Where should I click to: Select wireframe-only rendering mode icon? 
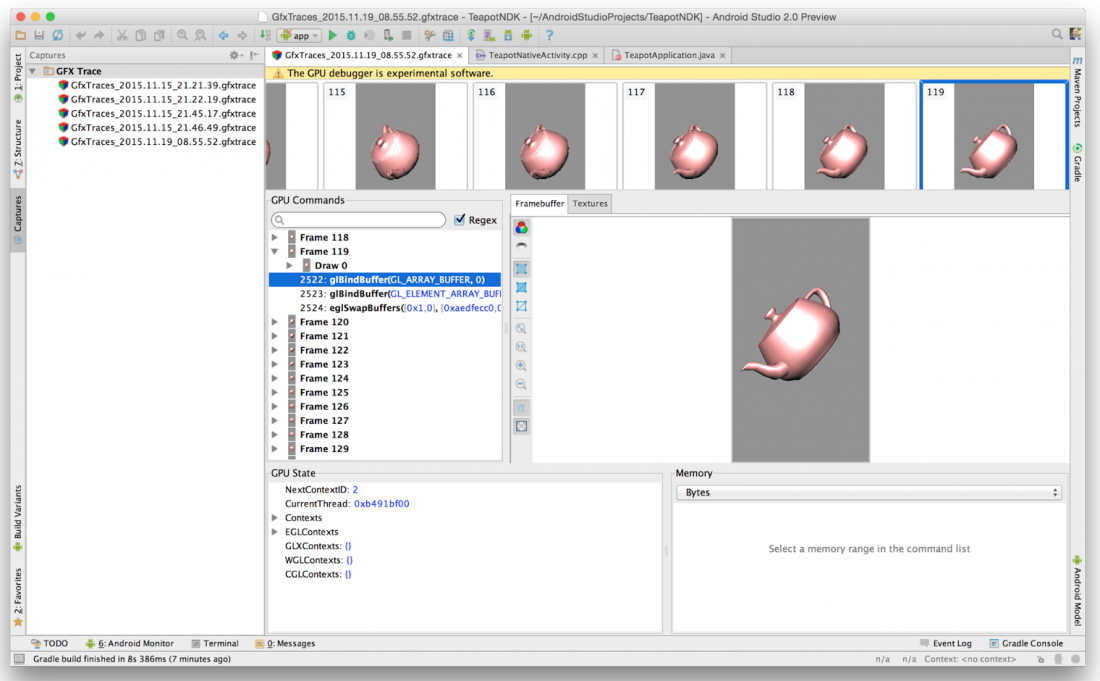point(521,306)
